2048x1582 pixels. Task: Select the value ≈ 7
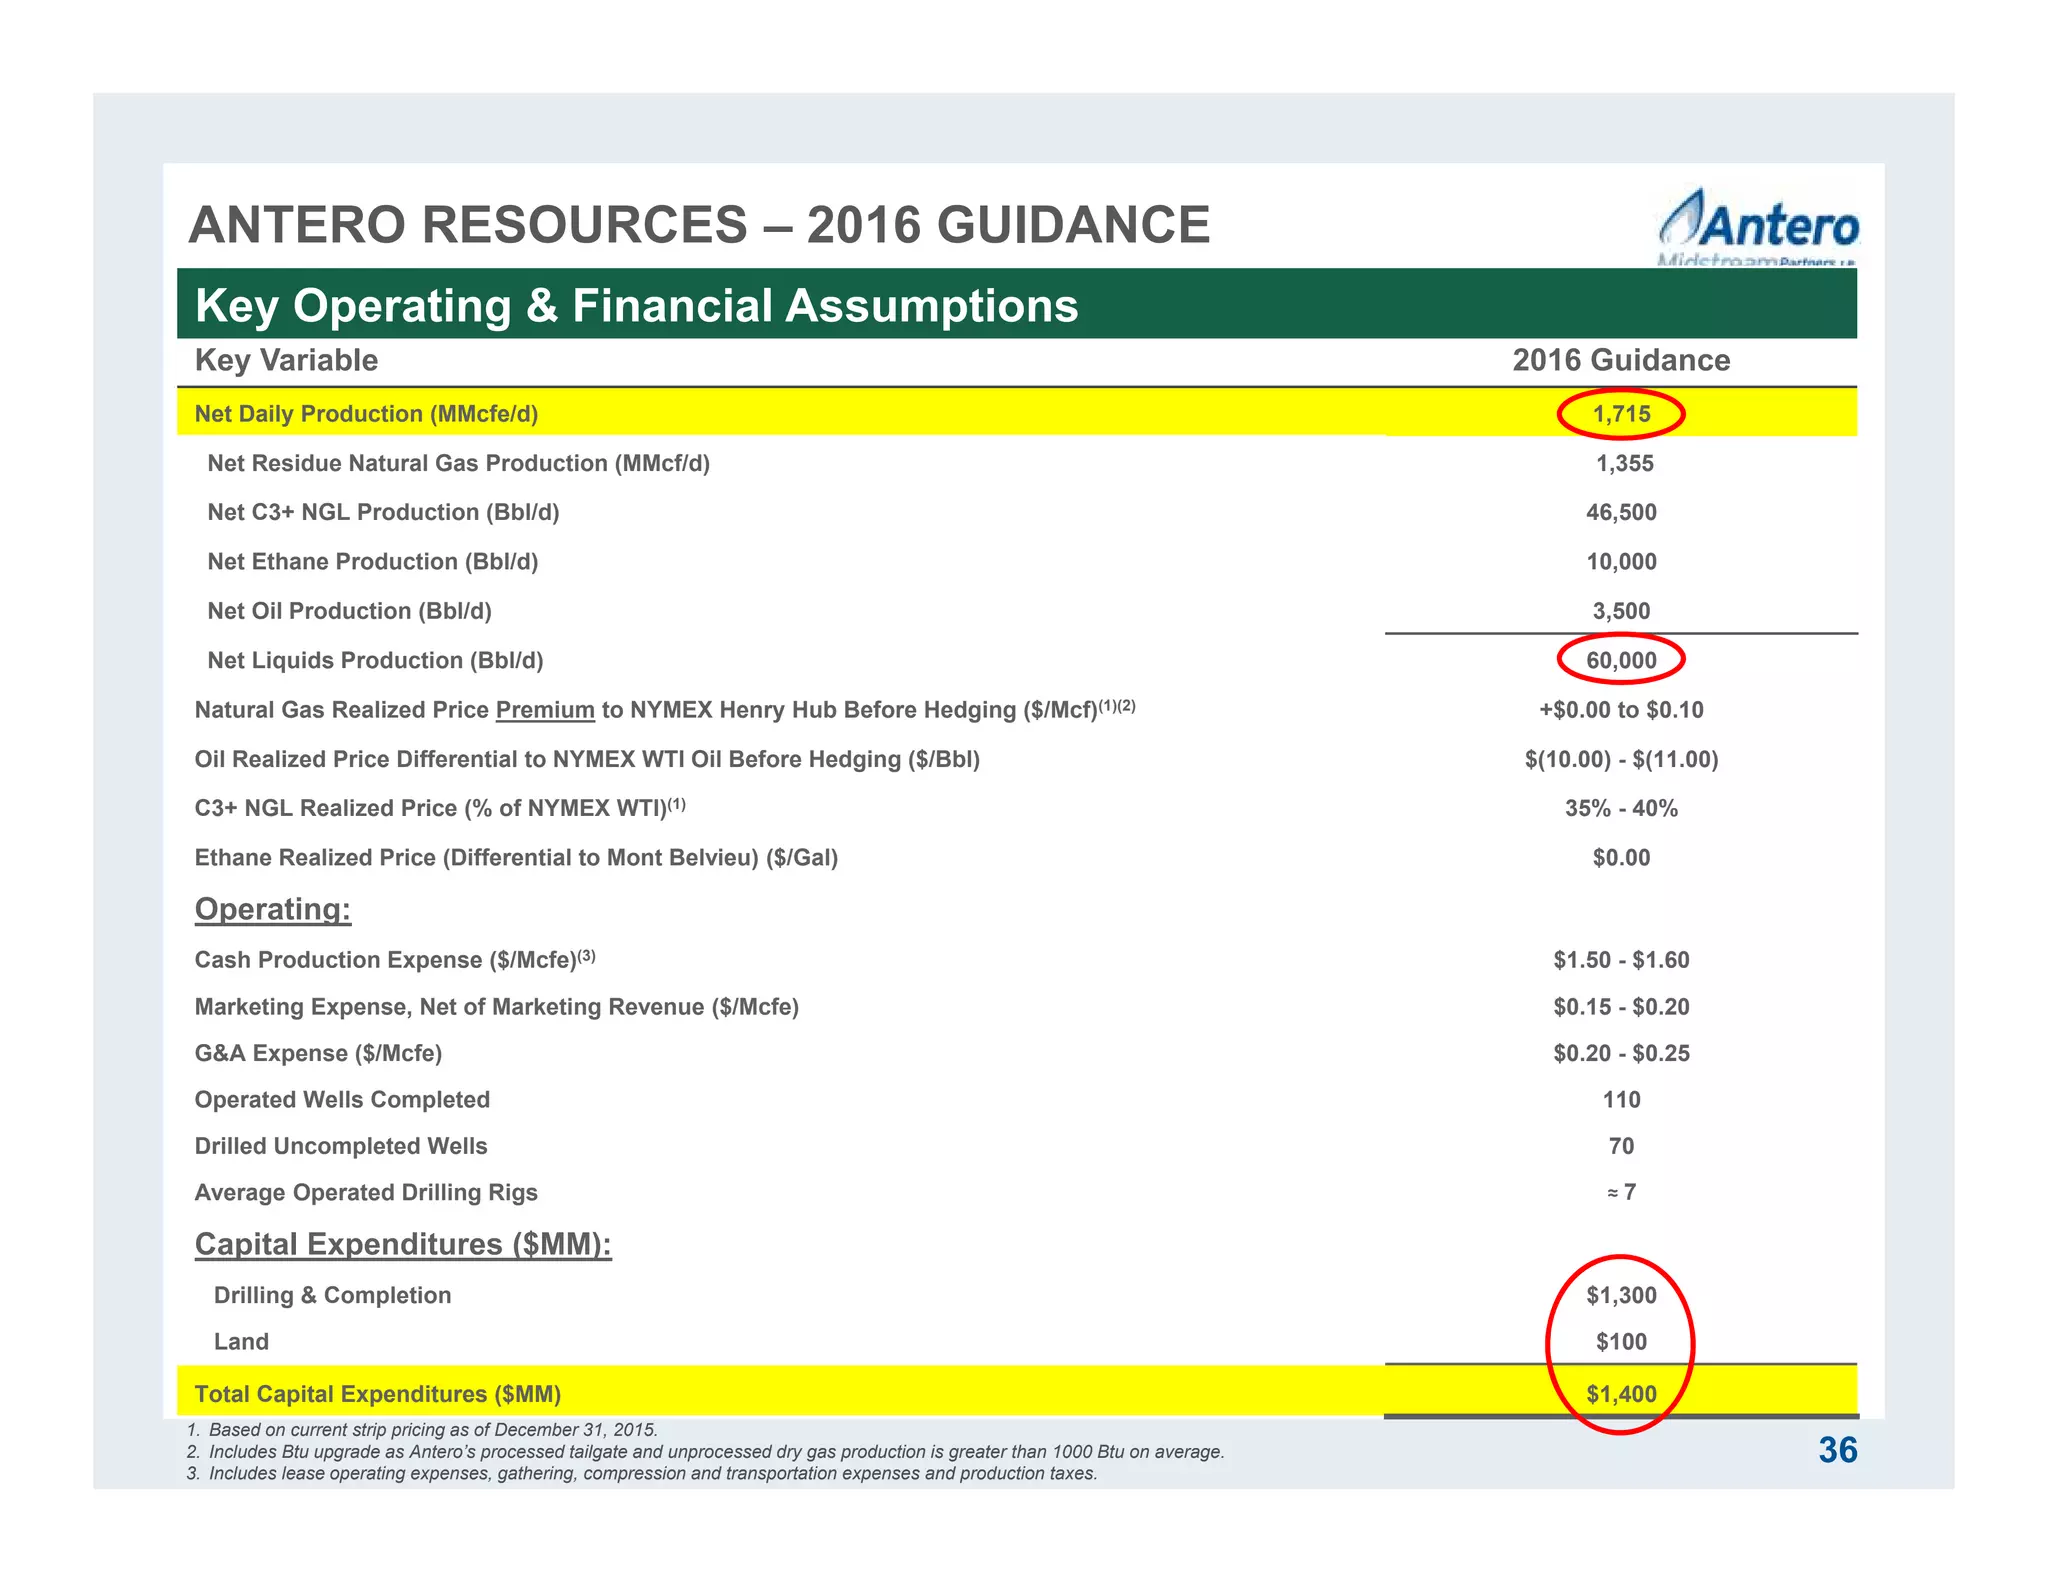[1621, 1192]
